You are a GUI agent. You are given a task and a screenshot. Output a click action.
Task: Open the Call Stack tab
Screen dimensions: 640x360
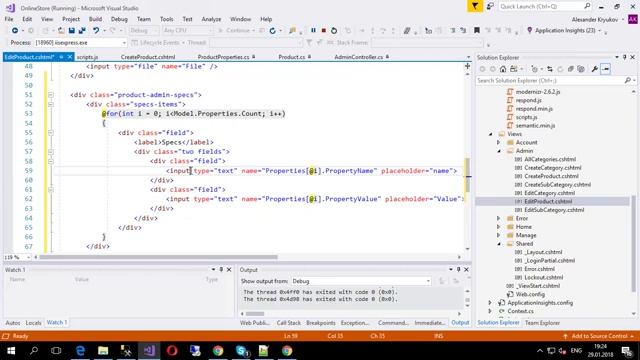pos(289,323)
